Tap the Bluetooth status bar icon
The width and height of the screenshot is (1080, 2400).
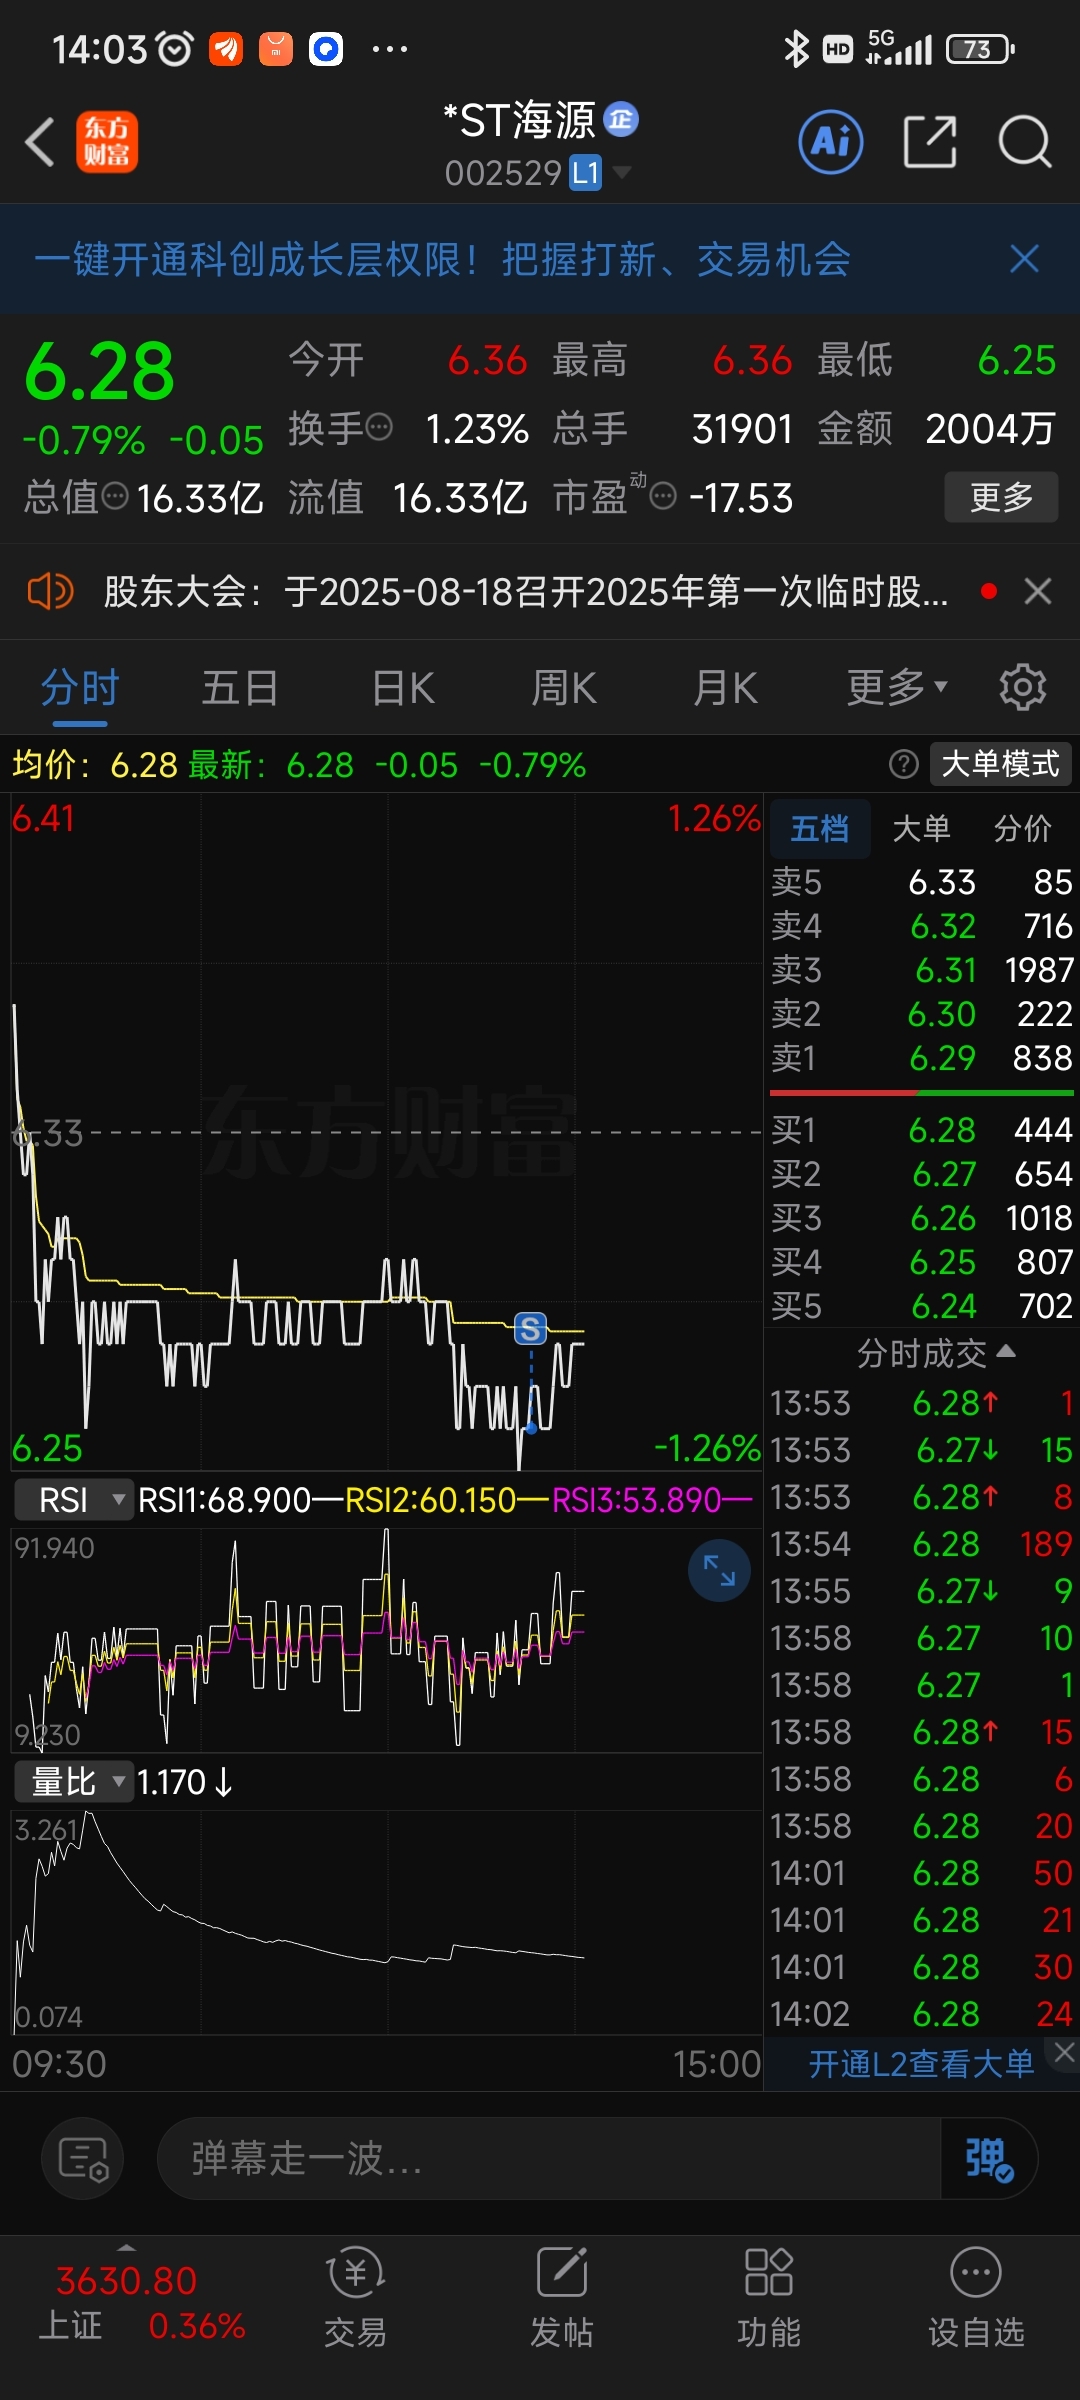(796, 48)
